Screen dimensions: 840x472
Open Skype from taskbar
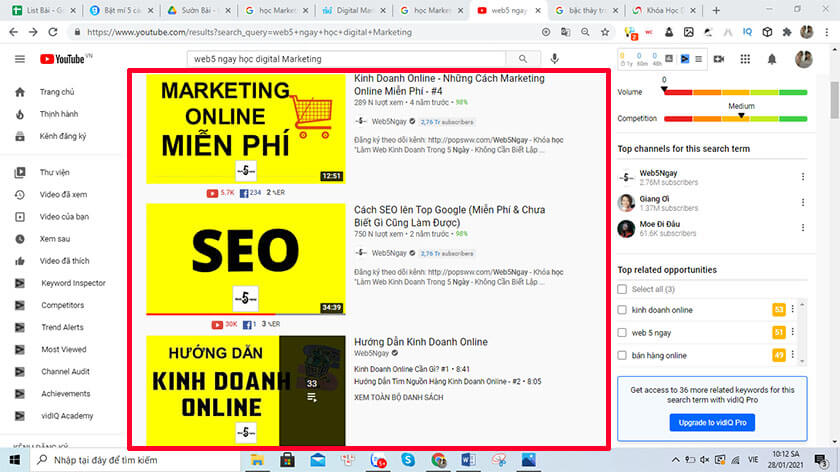(408, 460)
